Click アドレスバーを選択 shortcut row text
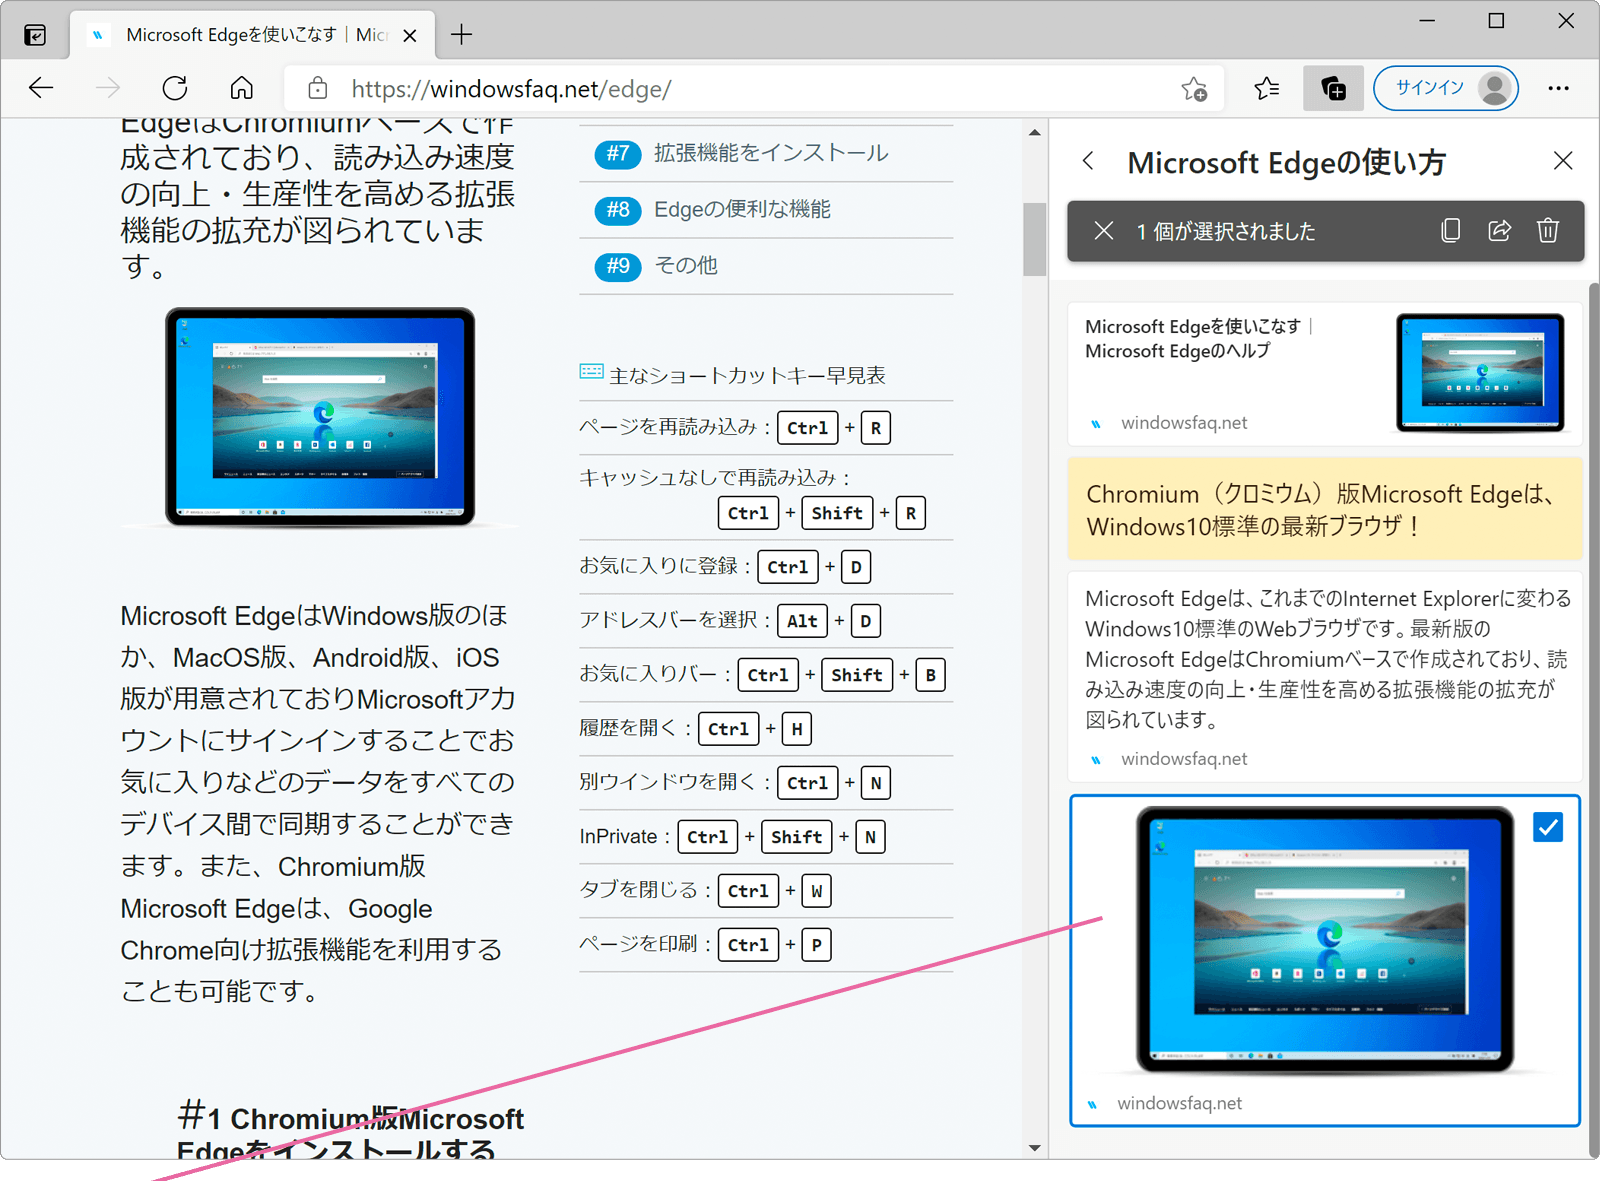 (x=668, y=620)
